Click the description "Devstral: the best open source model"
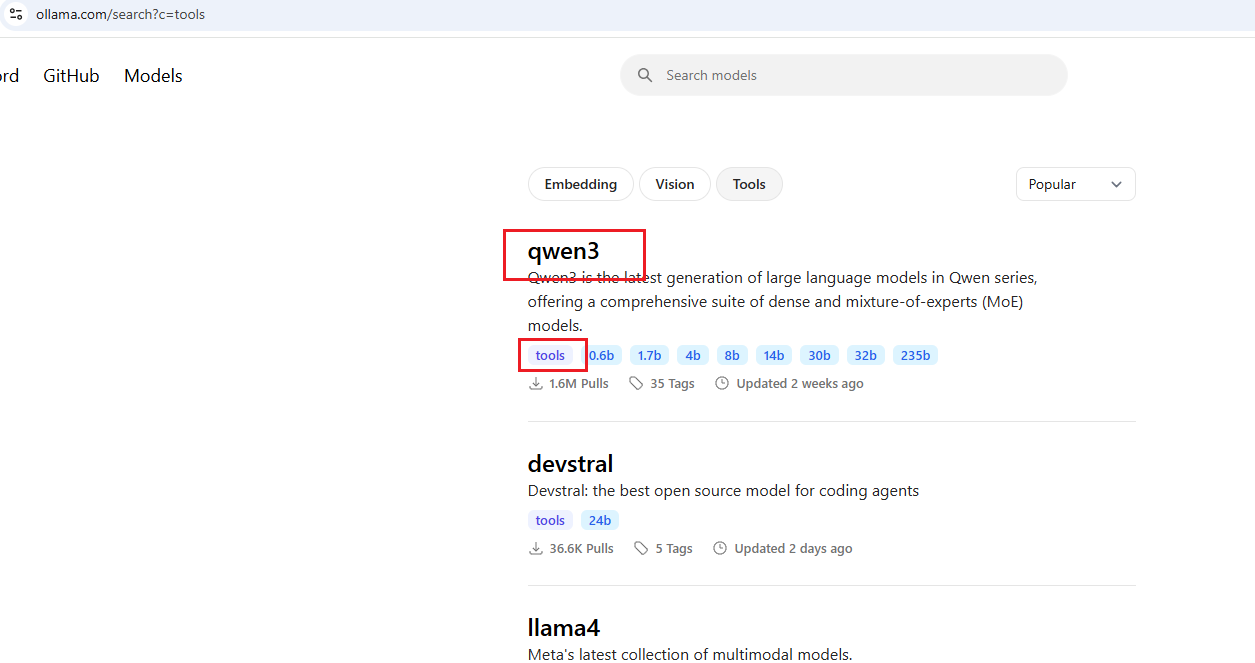This screenshot has height=663, width=1255. click(x=723, y=491)
